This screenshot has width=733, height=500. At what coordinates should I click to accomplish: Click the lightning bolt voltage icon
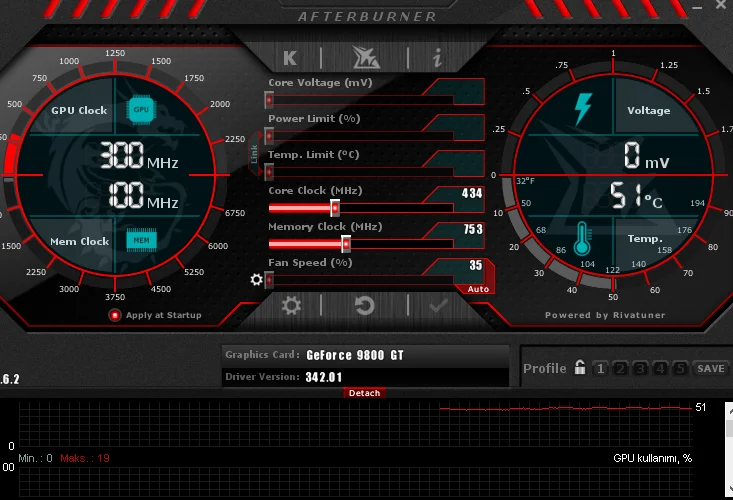click(583, 109)
